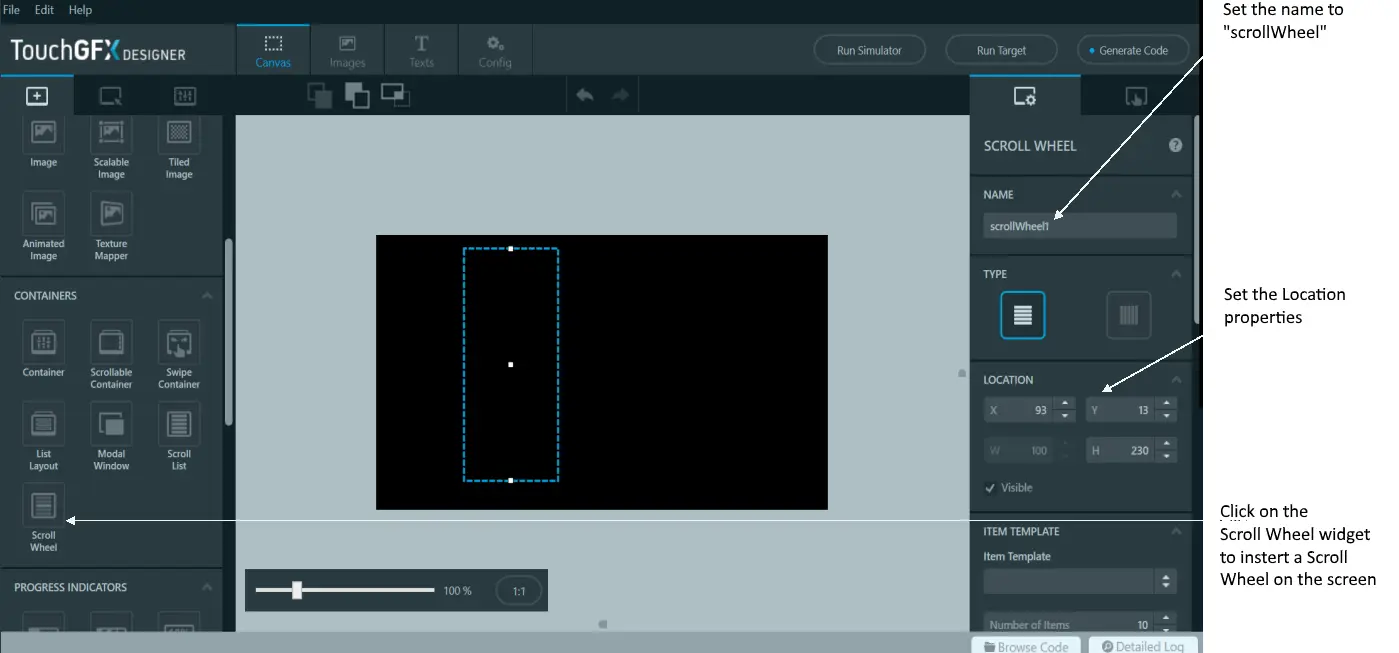Click the Run Target button

(x=1001, y=50)
